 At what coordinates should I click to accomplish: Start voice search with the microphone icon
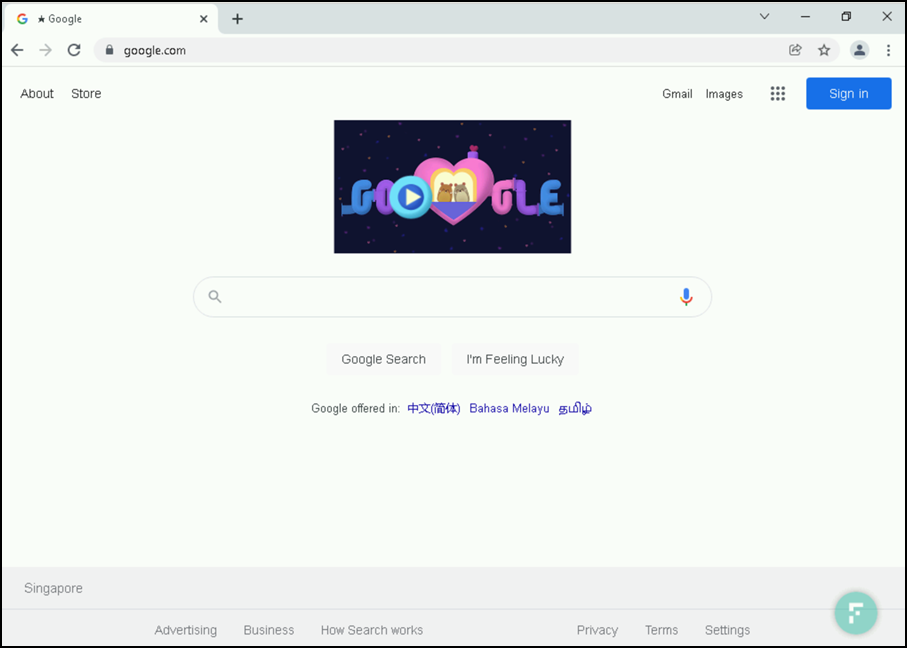click(x=686, y=297)
